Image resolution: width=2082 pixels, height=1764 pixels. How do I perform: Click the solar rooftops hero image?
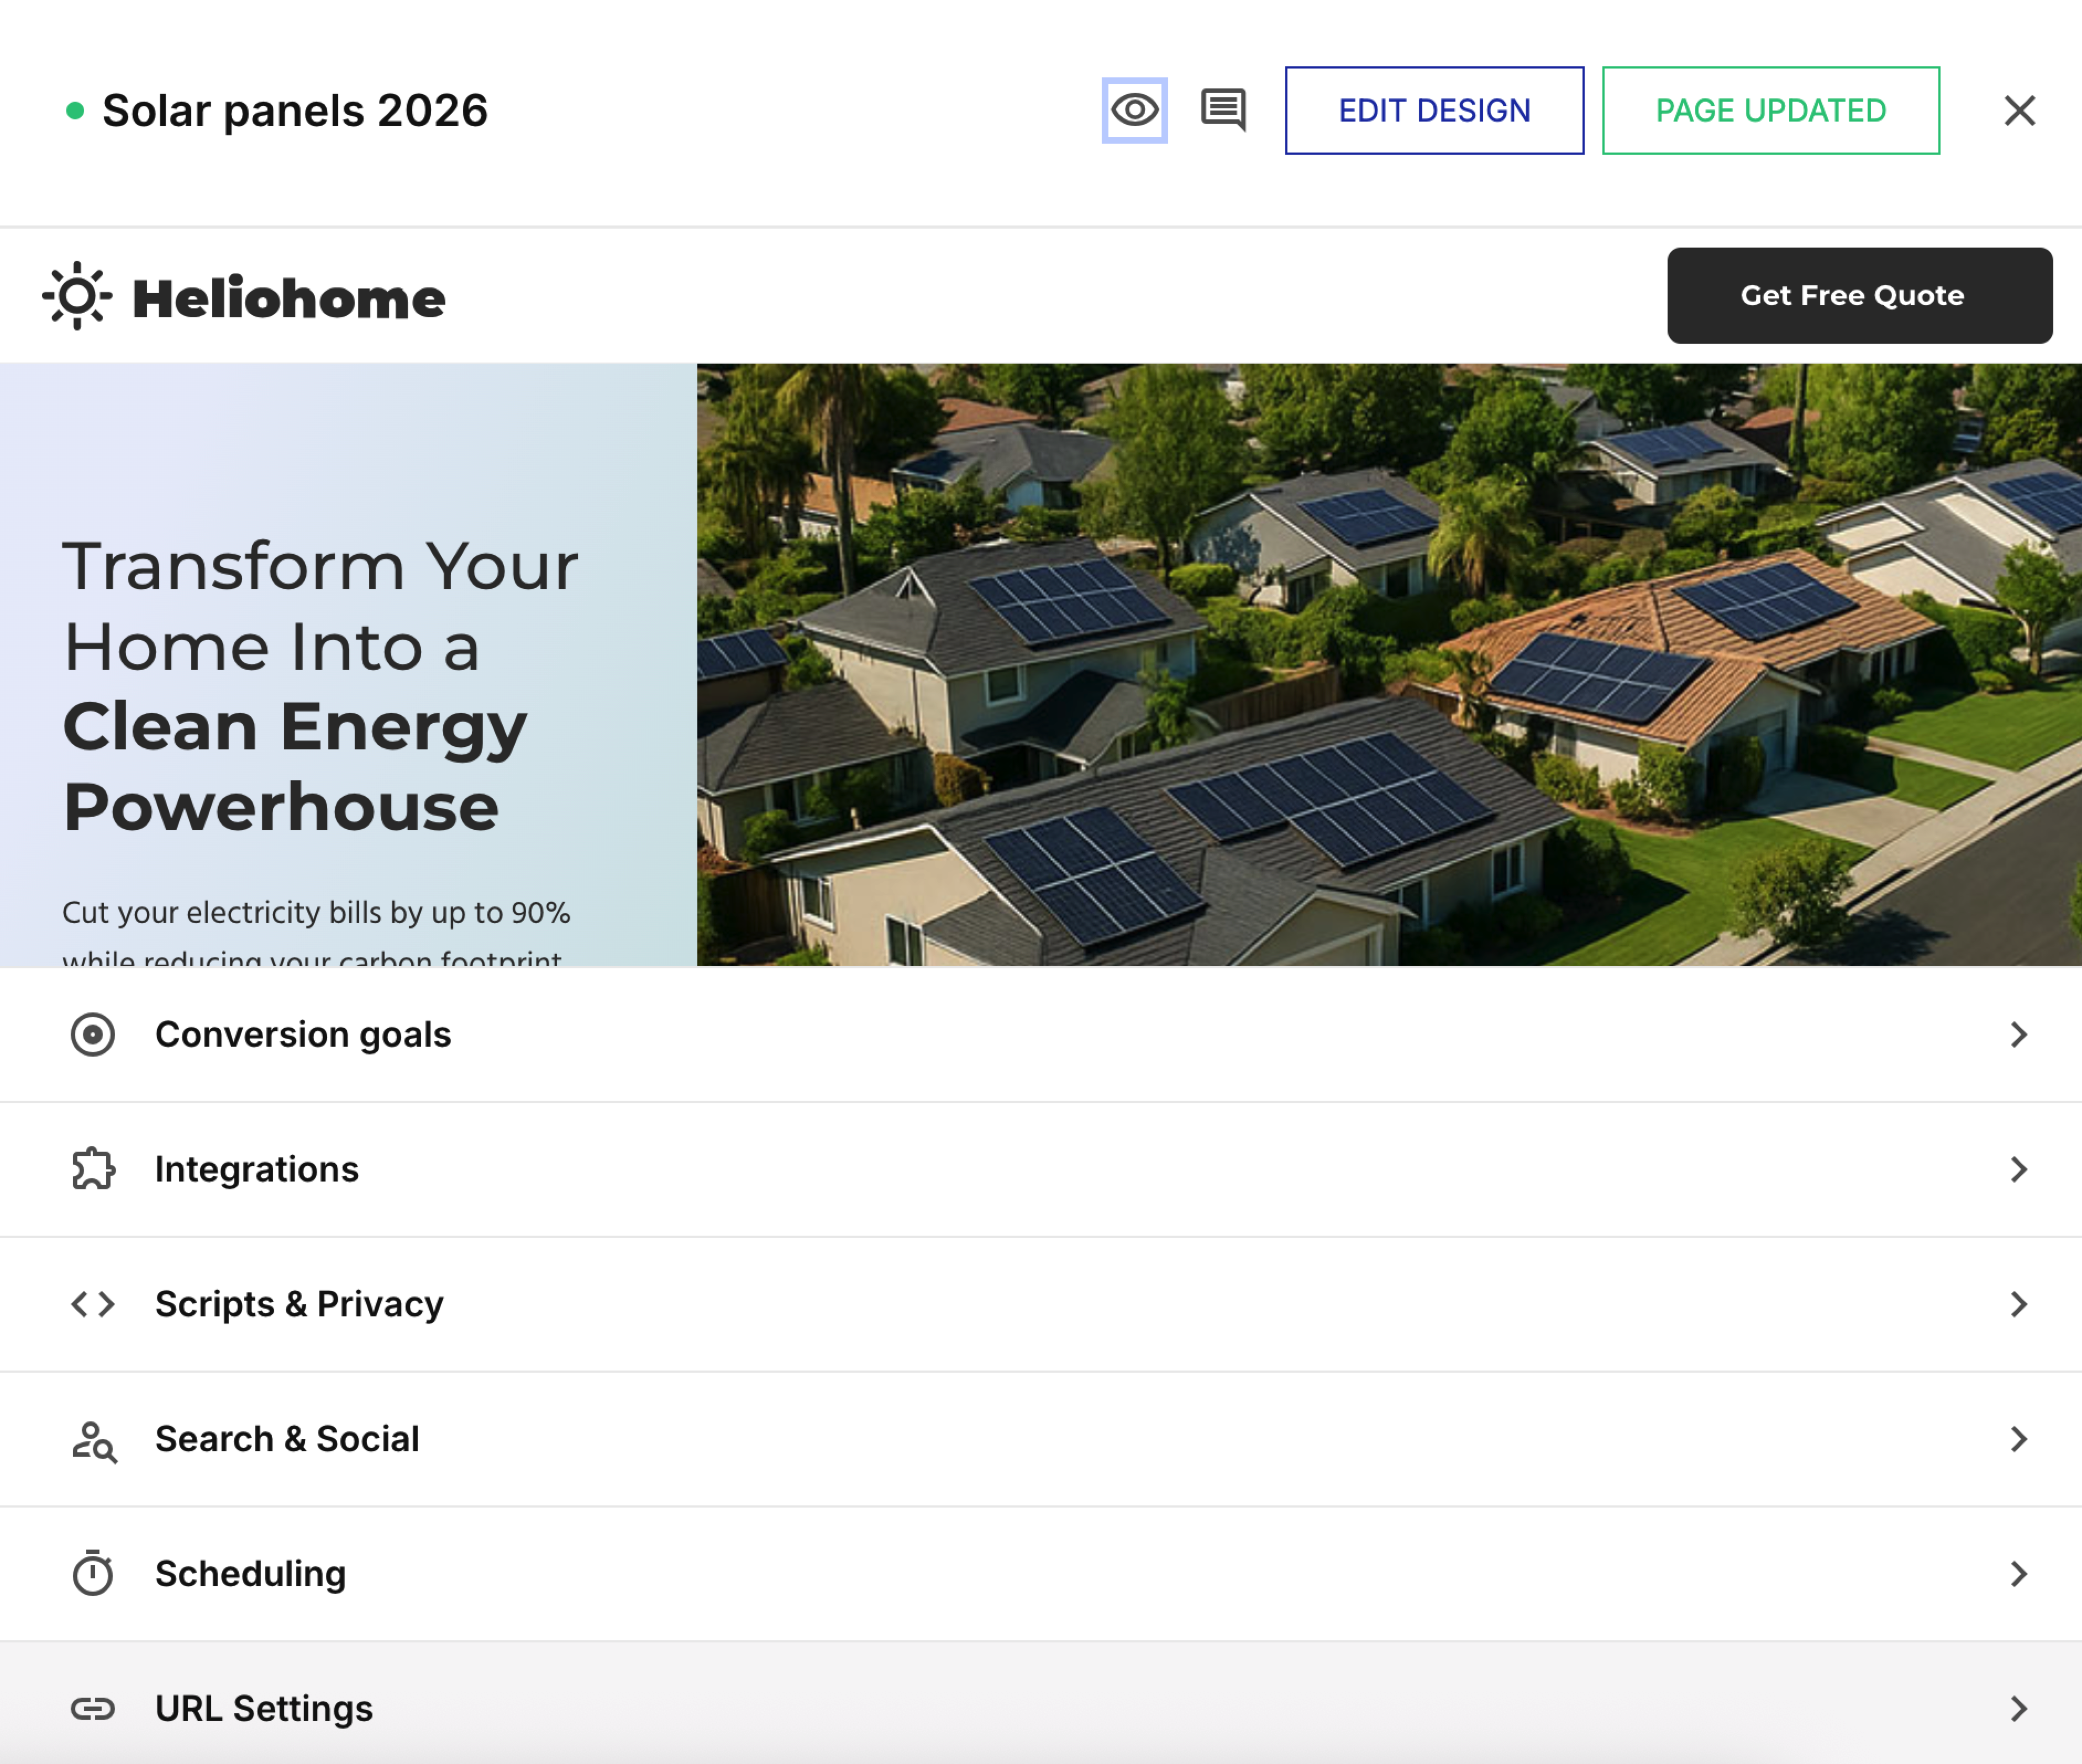click(1388, 664)
